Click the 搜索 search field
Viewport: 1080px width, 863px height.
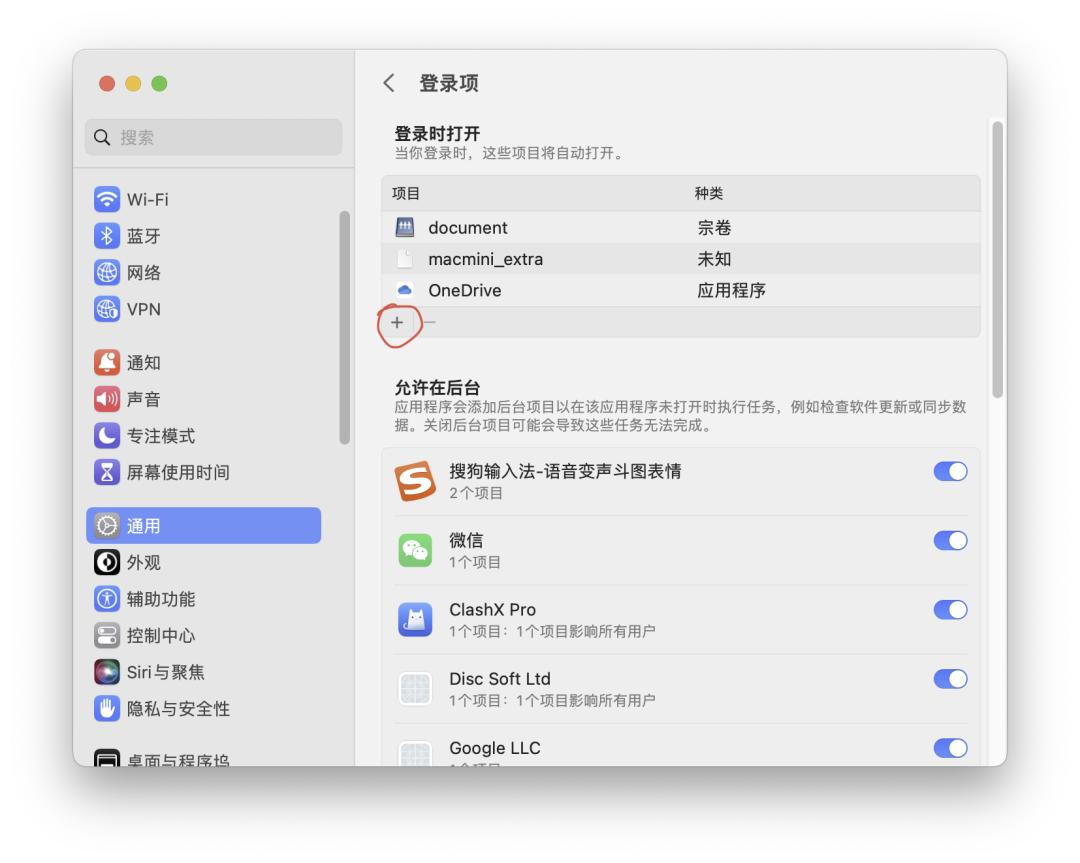point(213,137)
